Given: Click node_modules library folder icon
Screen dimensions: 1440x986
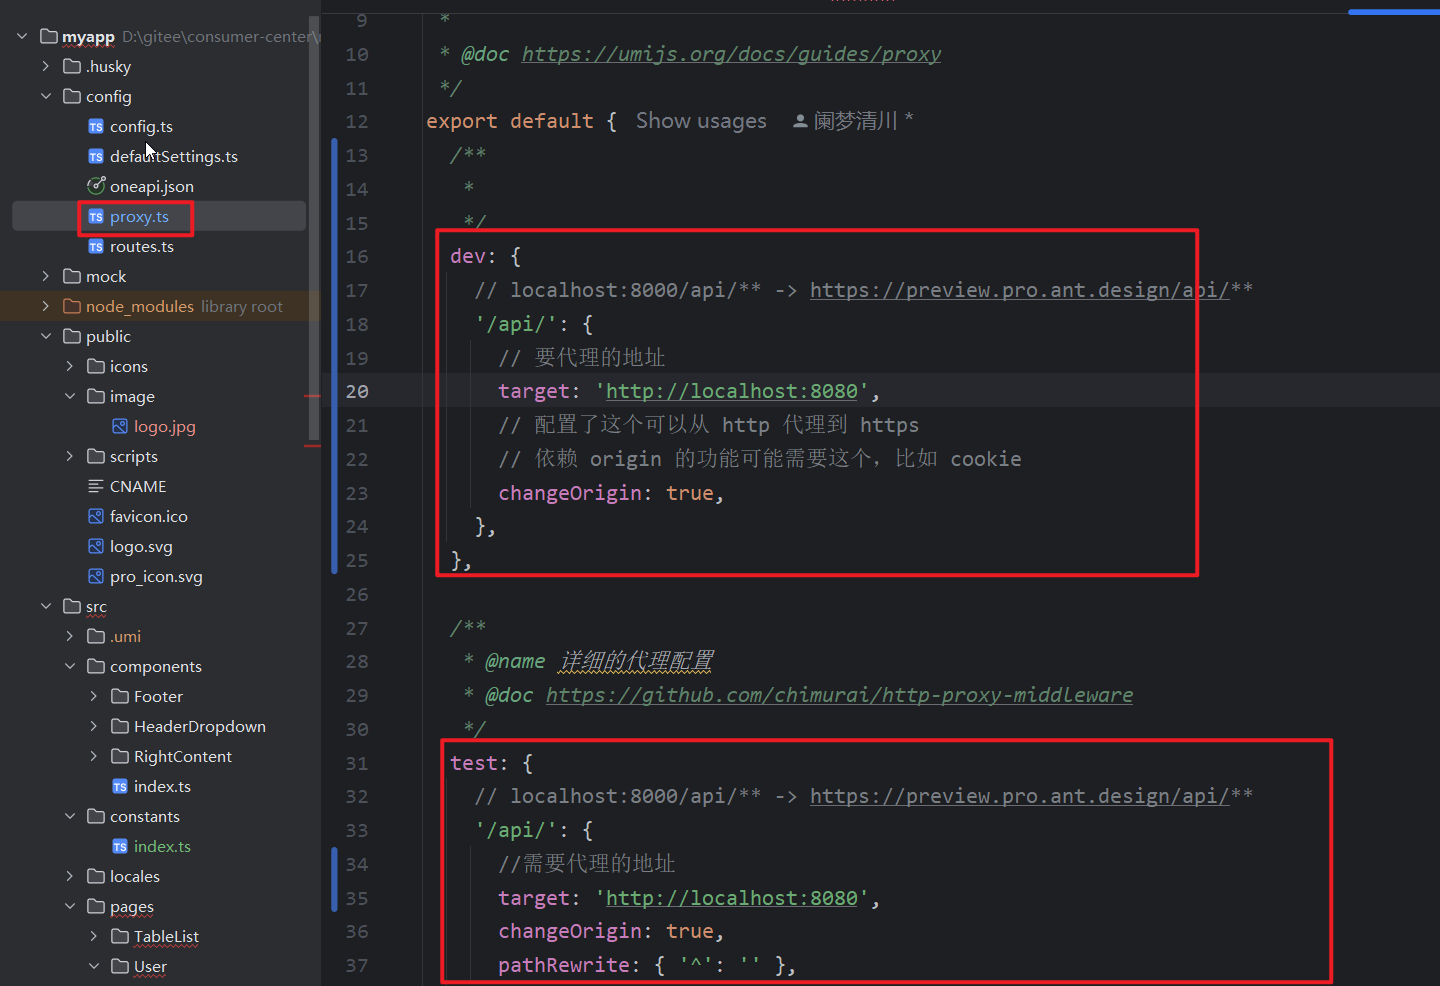Looking at the screenshot, I should coord(72,307).
